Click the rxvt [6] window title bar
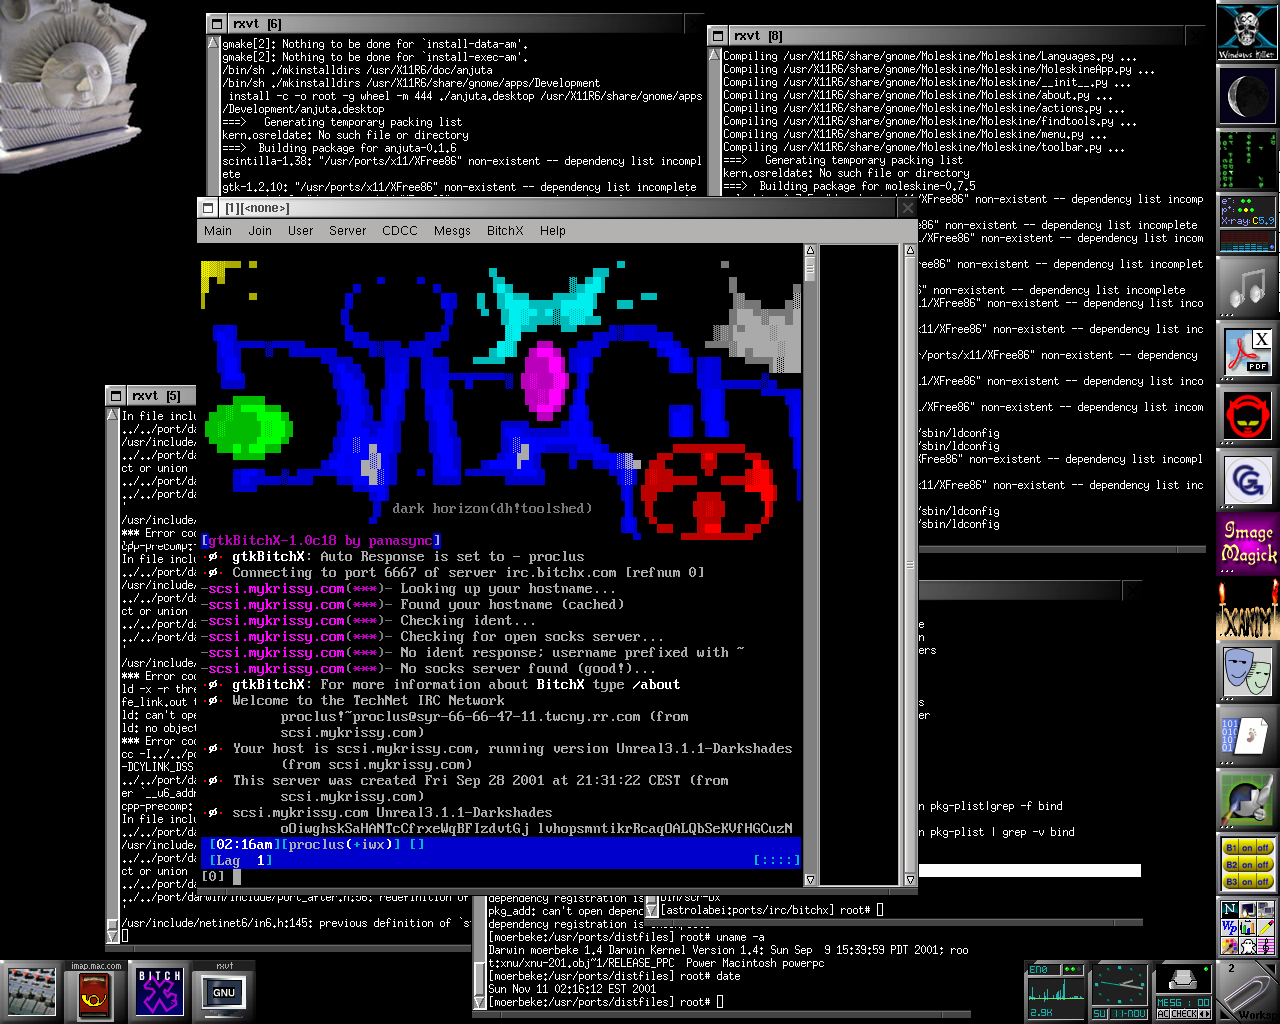The width and height of the screenshot is (1280, 1024). 455,23
